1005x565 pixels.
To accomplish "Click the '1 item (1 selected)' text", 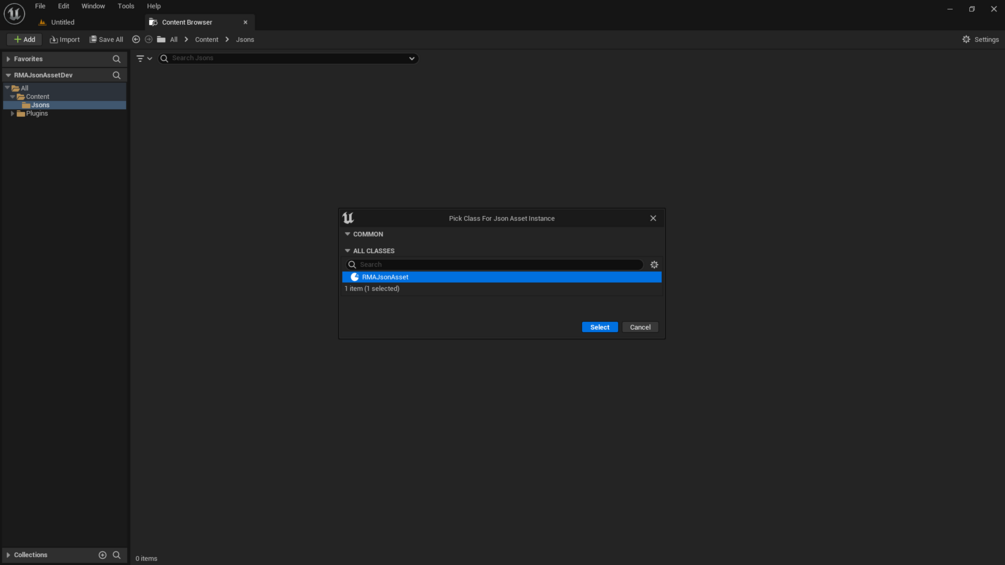I will pos(372,289).
